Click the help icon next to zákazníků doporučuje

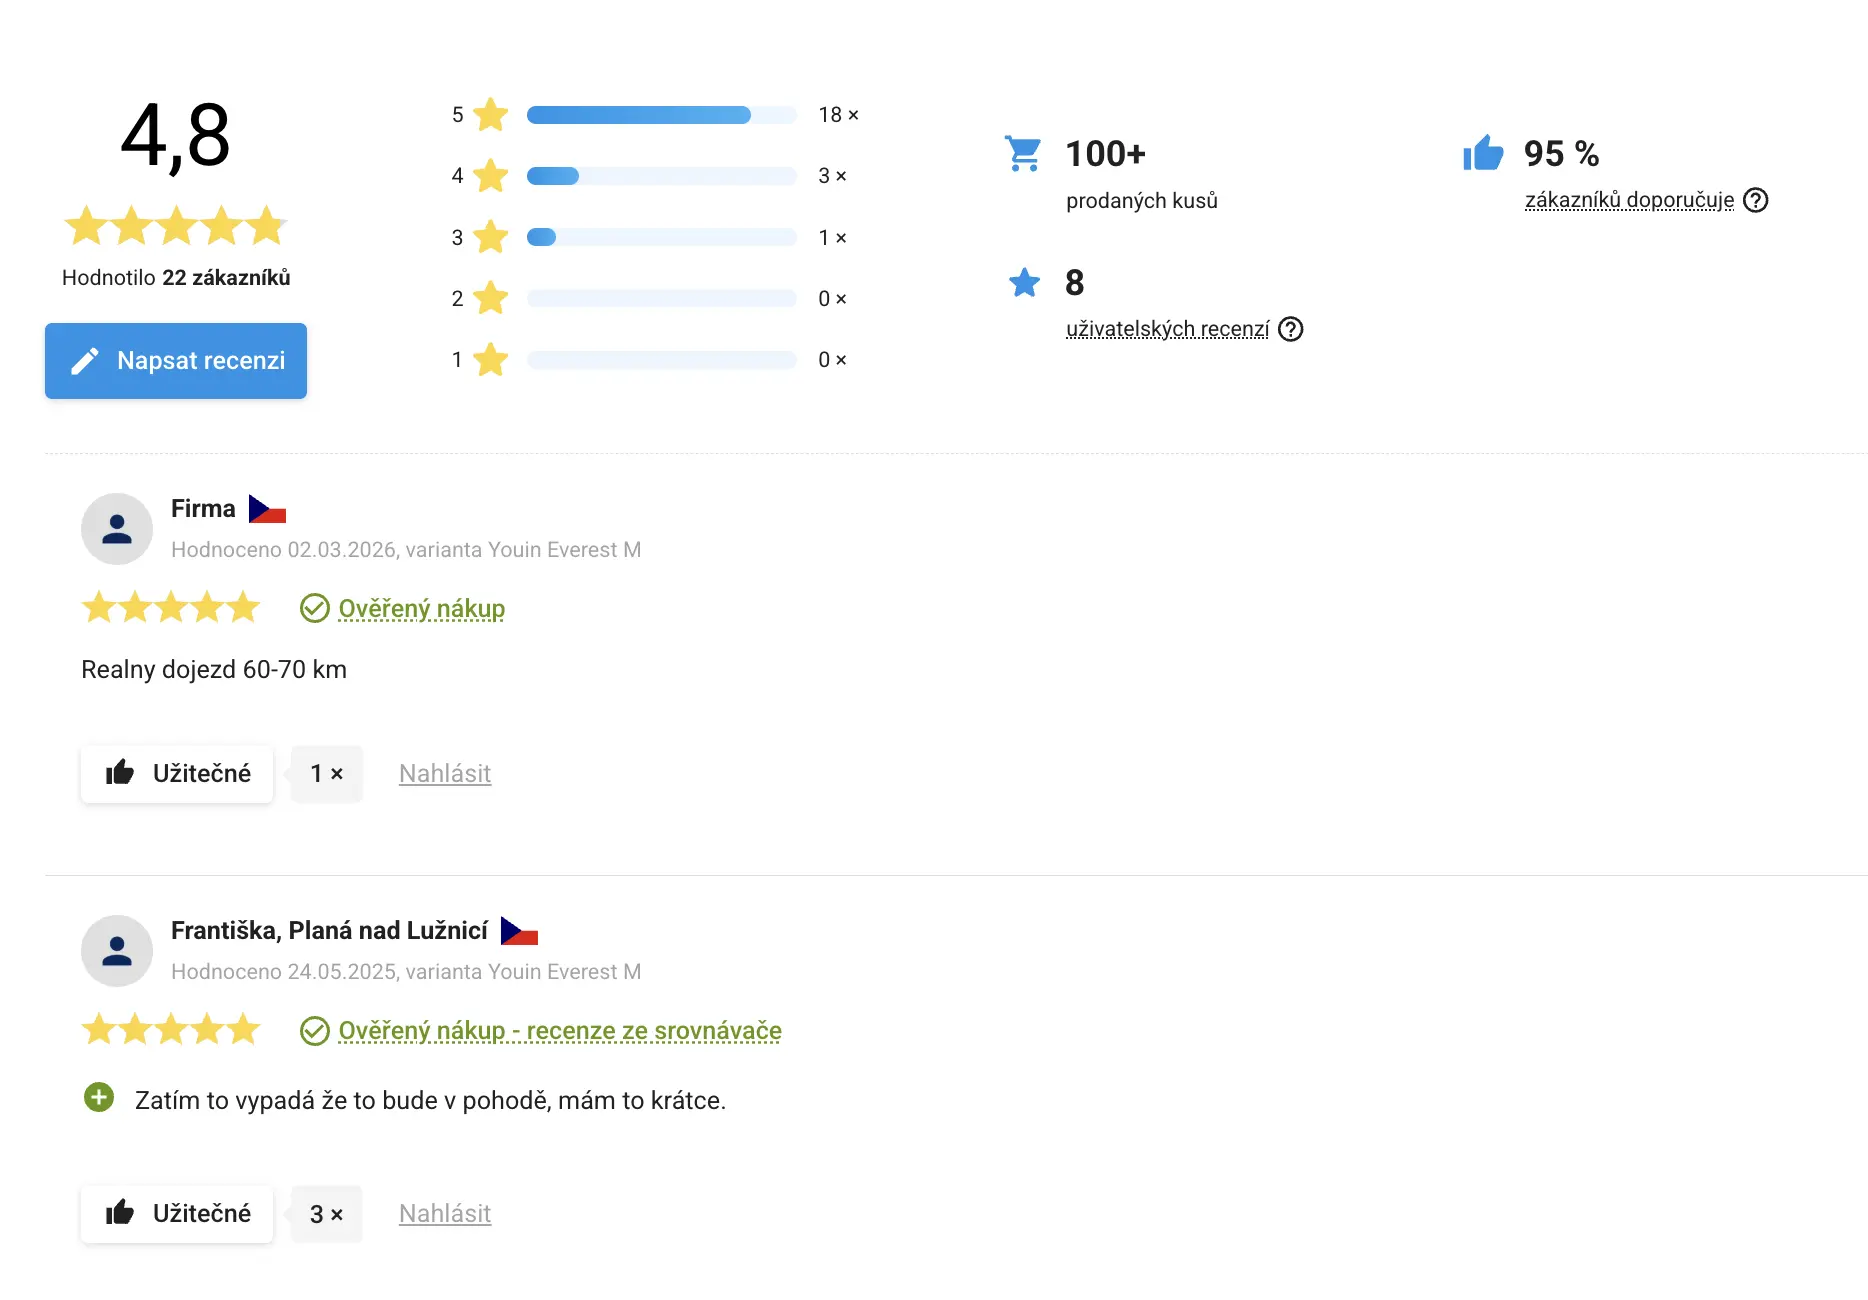1755,200
